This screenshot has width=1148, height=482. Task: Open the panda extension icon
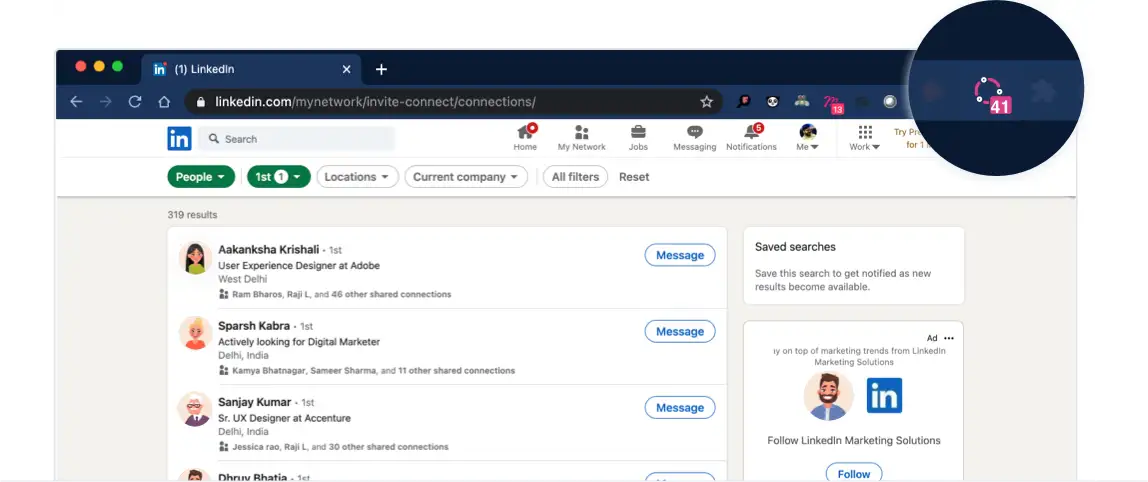pos(772,102)
